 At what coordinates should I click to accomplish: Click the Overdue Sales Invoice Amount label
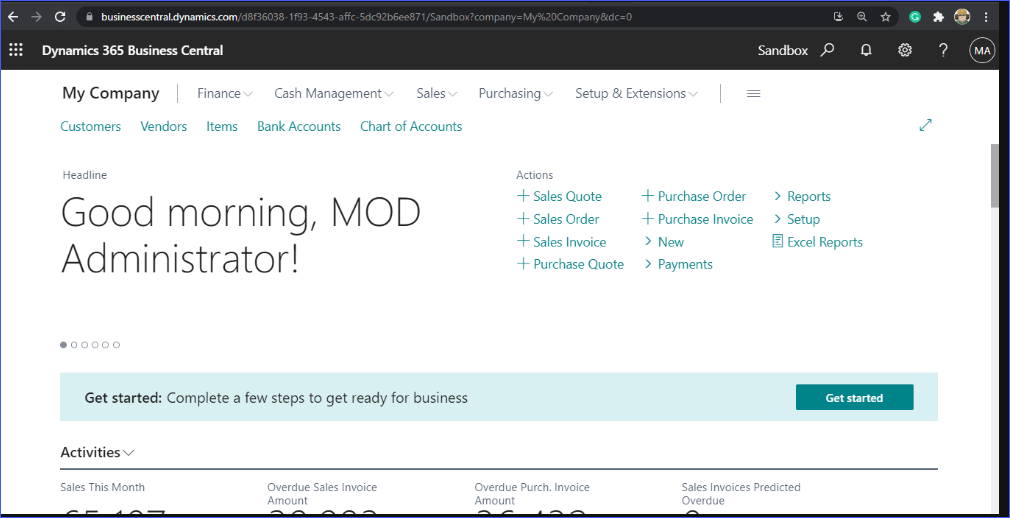[x=322, y=494]
